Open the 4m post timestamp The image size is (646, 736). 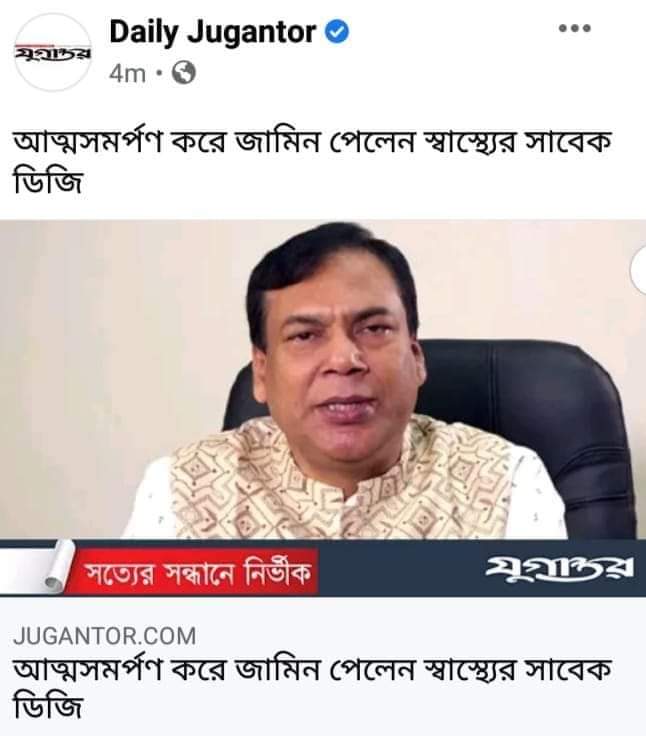pyautogui.click(x=127, y=74)
